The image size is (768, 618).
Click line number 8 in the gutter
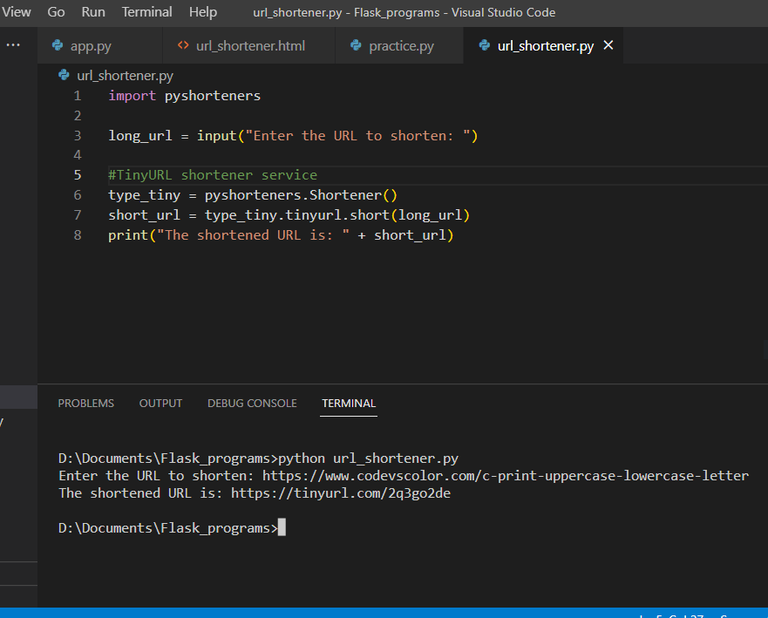(77, 235)
